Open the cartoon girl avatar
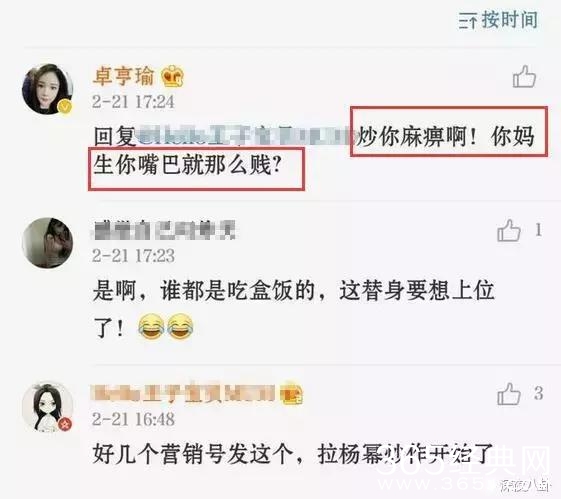561x499 pixels. tap(48, 407)
